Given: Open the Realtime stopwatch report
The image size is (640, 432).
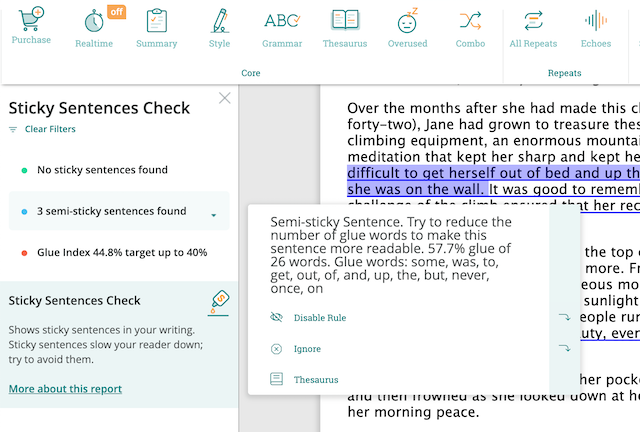Looking at the screenshot, I should click(94, 21).
